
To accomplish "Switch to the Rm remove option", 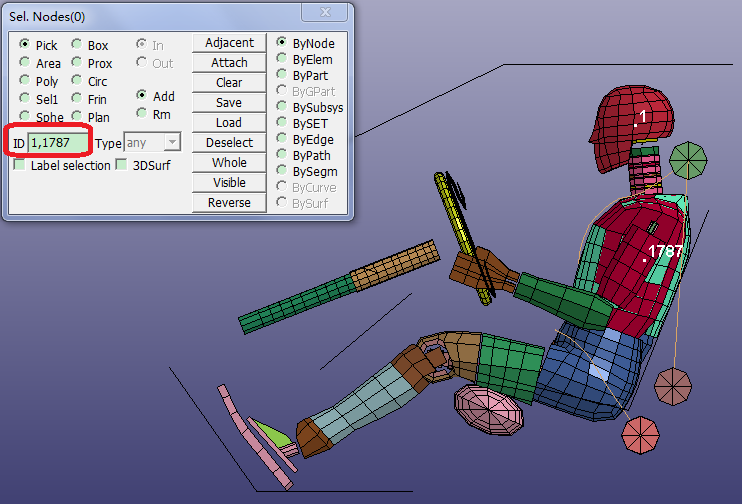I will click(x=142, y=114).
